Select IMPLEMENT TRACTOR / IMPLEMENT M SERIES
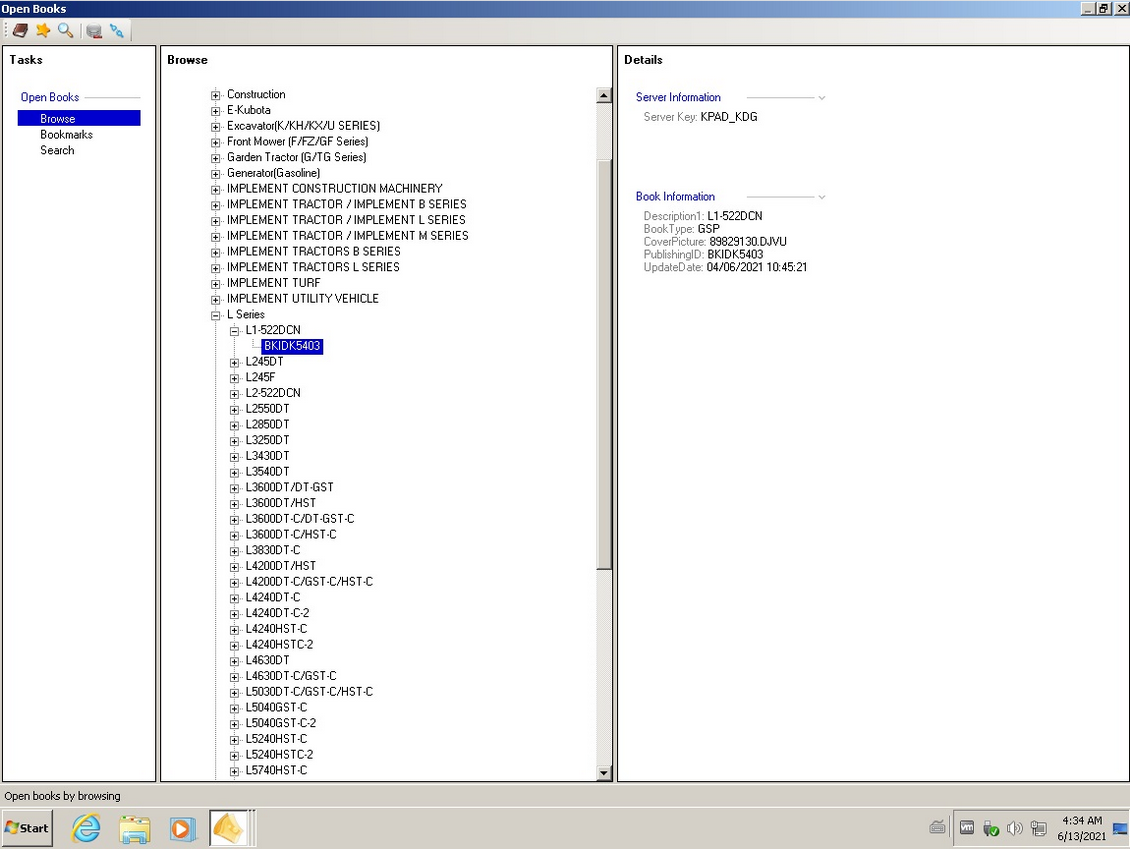This screenshot has height=849, width=1130. pyautogui.click(x=347, y=236)
